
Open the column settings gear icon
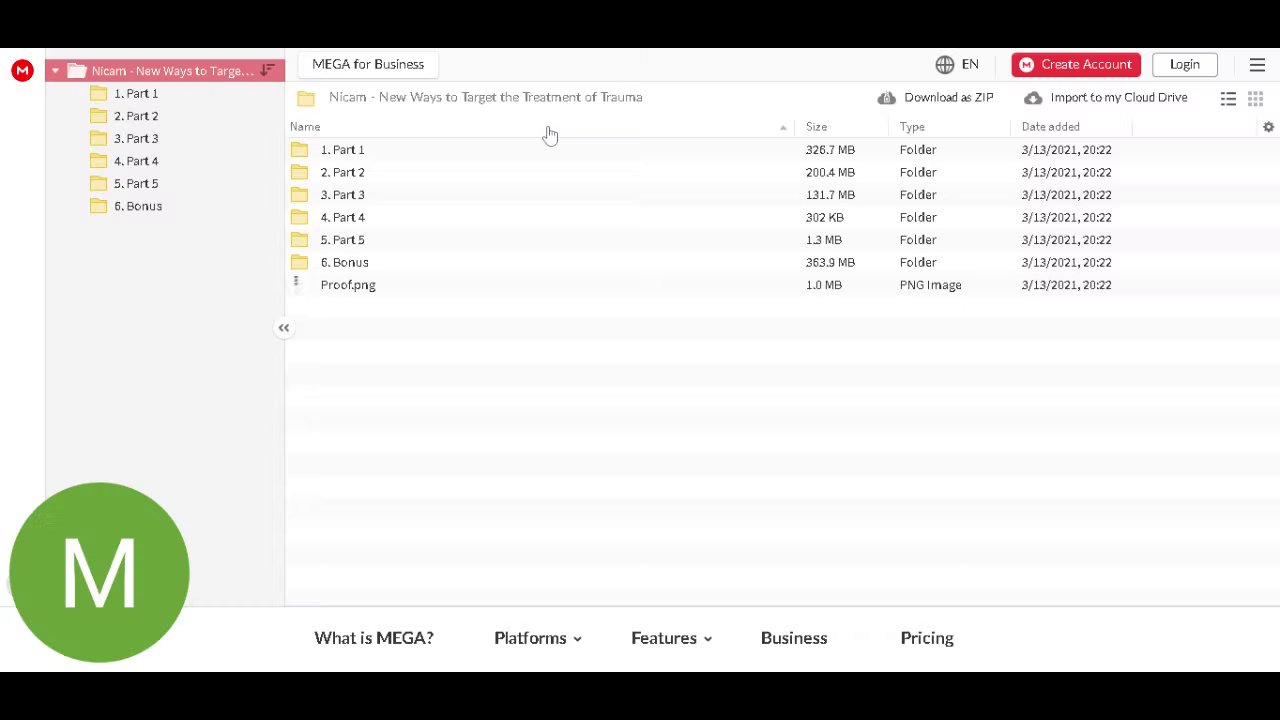1268,127
